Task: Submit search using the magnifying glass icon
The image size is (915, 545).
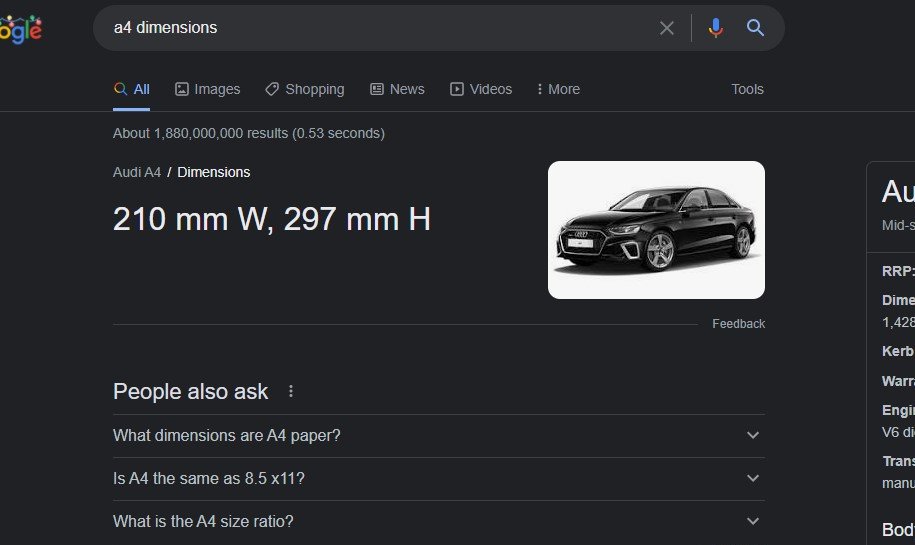Action: (x=755, y=27)
